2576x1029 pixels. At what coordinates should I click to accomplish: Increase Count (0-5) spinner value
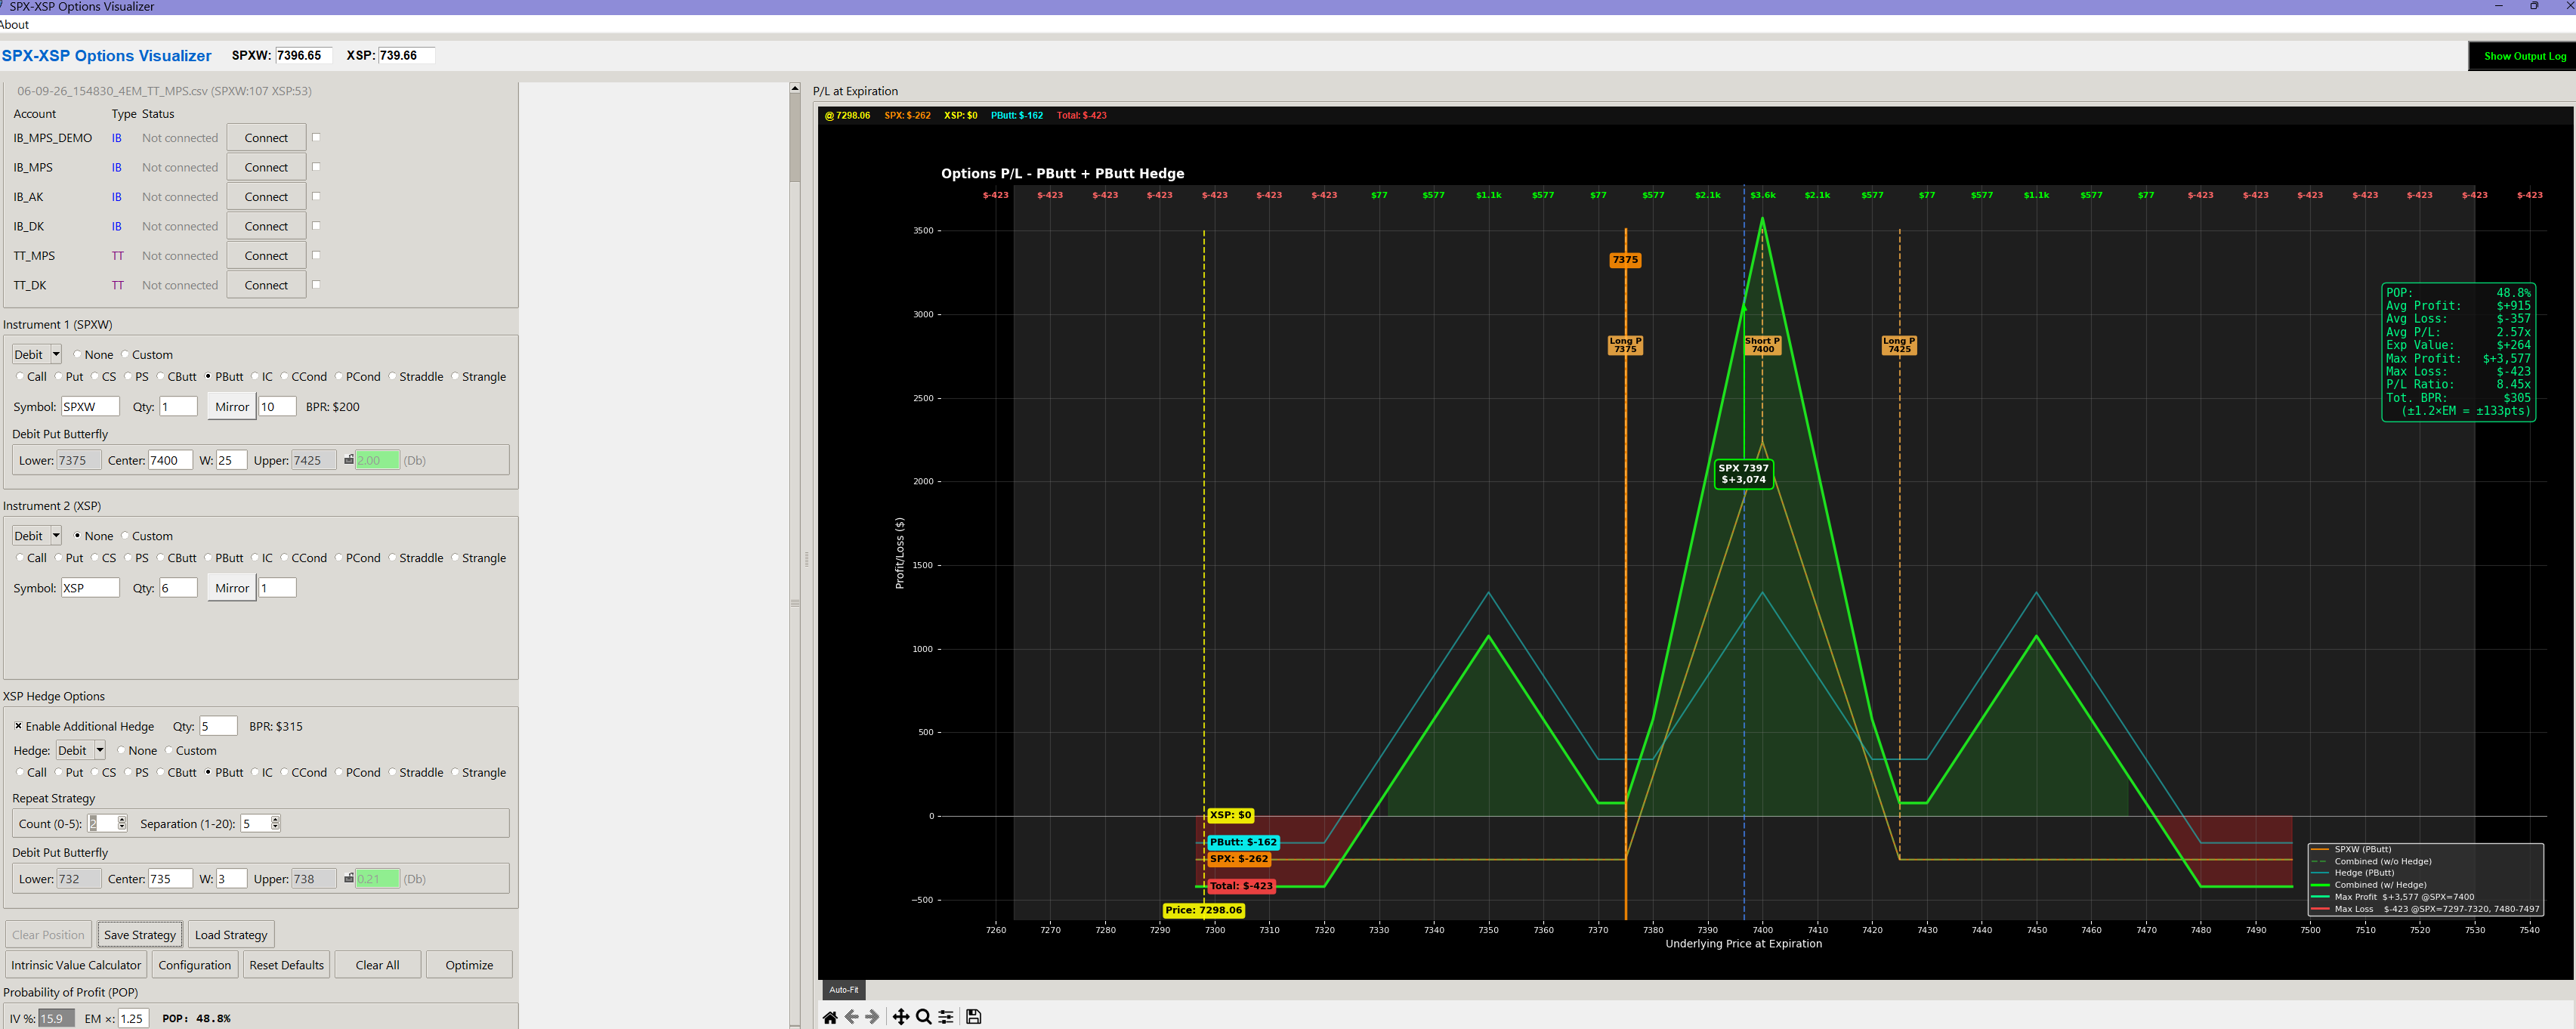[122, 819]
